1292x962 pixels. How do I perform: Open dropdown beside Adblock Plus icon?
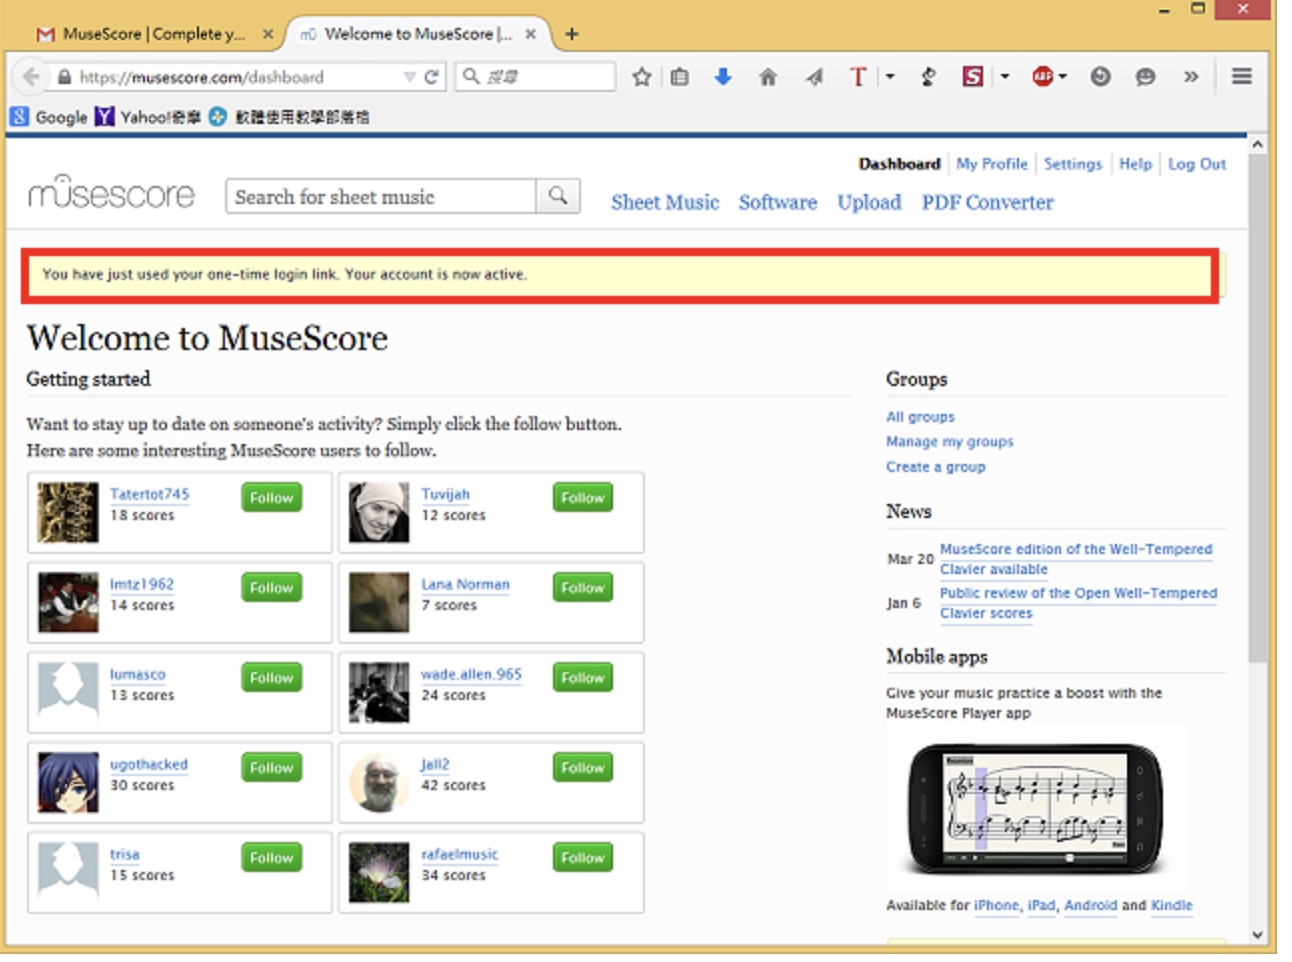tap(1063, 77)
